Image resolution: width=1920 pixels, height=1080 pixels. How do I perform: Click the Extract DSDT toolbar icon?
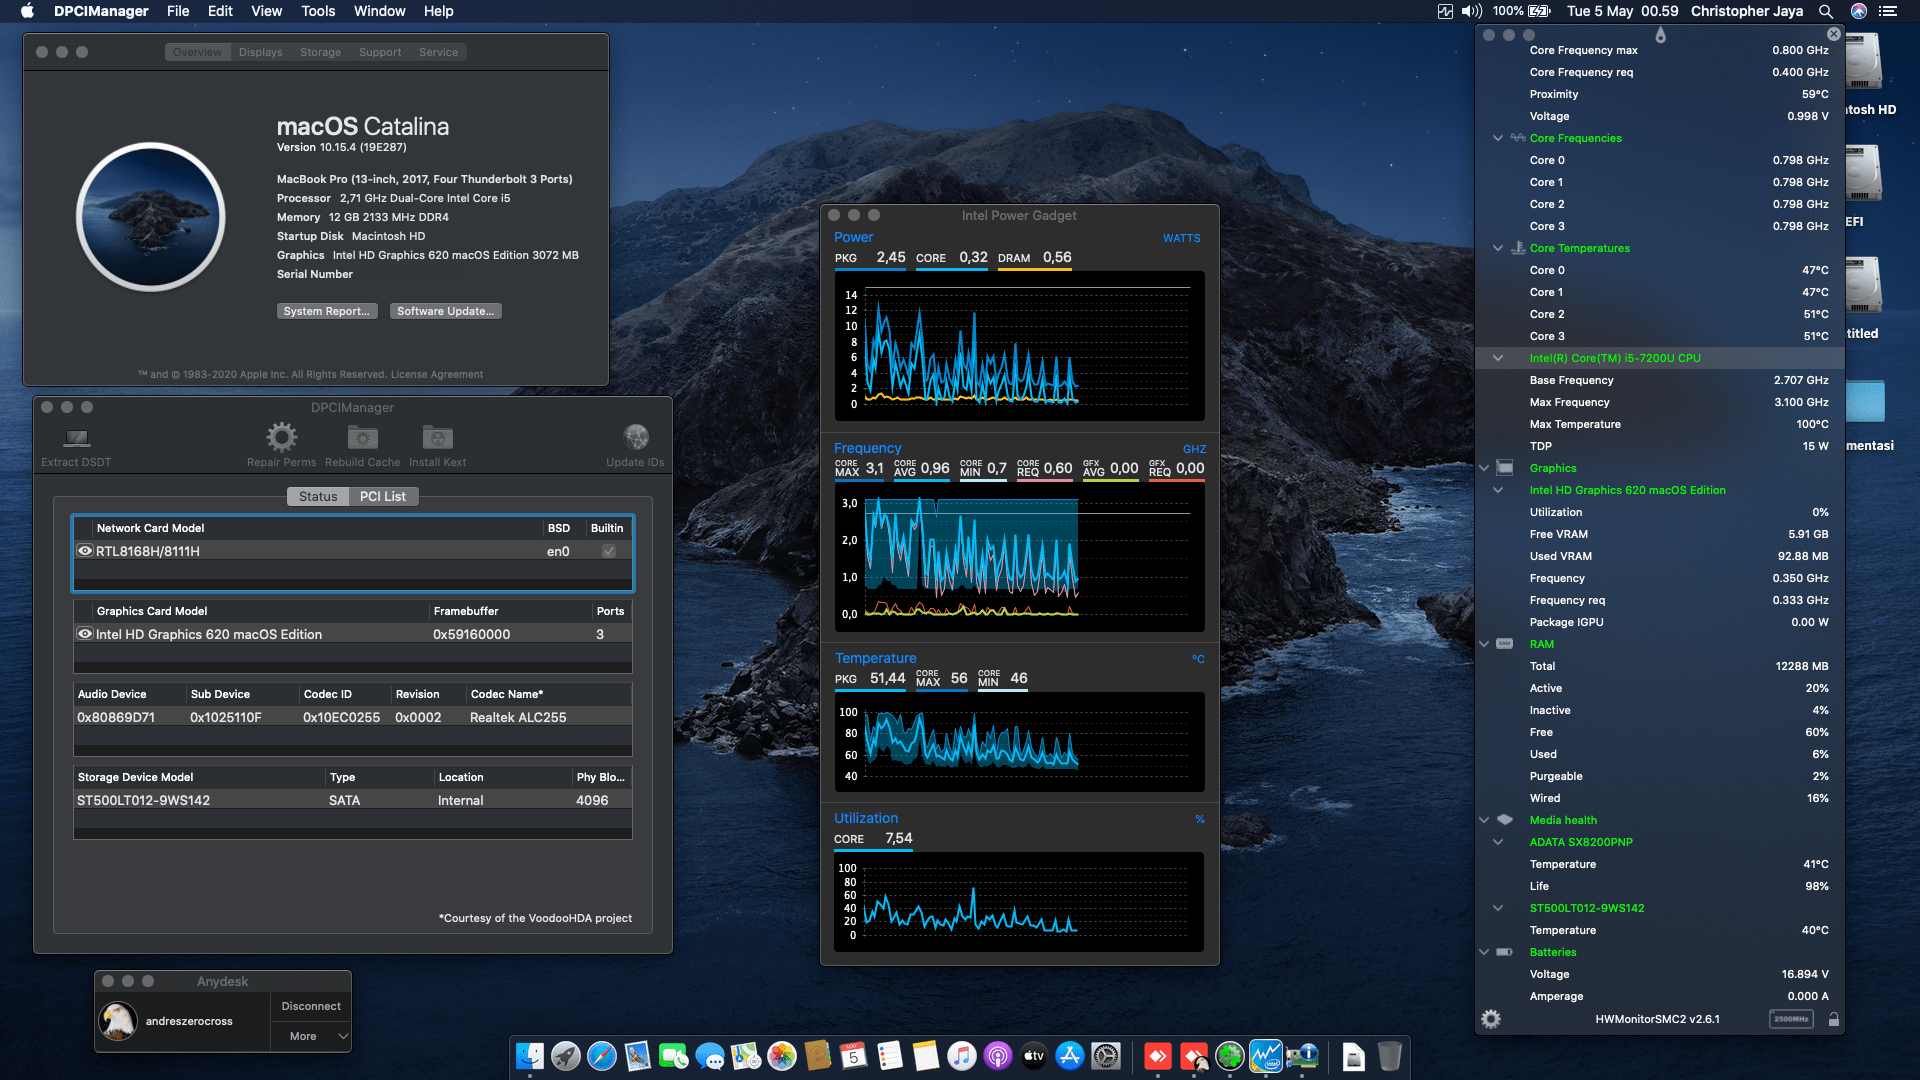point(77,438)
